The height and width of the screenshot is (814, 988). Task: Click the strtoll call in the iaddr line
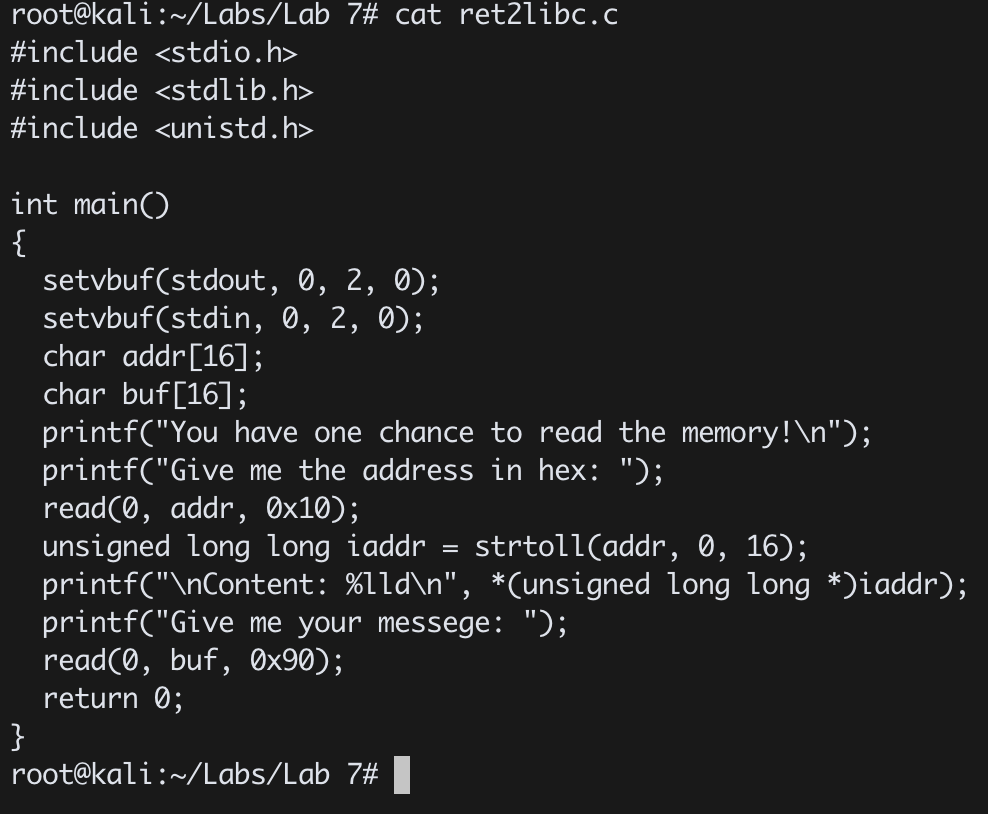coord(641,547)
